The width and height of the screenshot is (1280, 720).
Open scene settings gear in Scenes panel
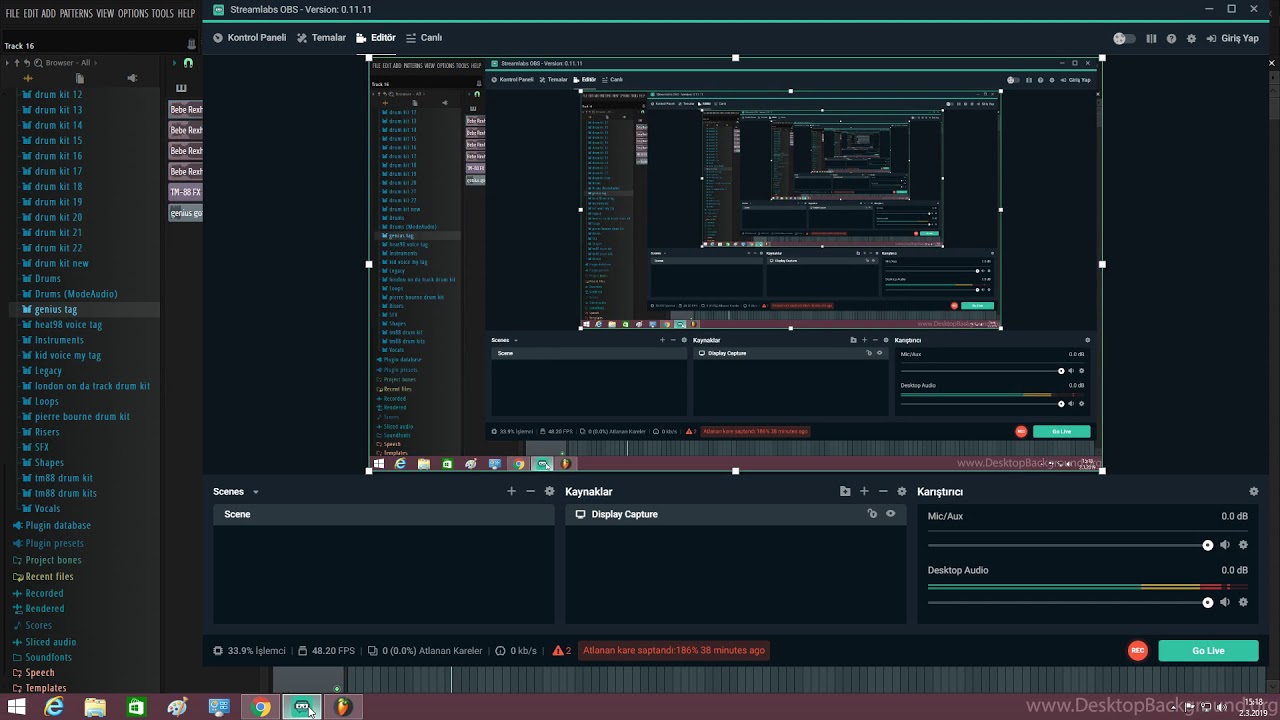click(x=549, y=491)
